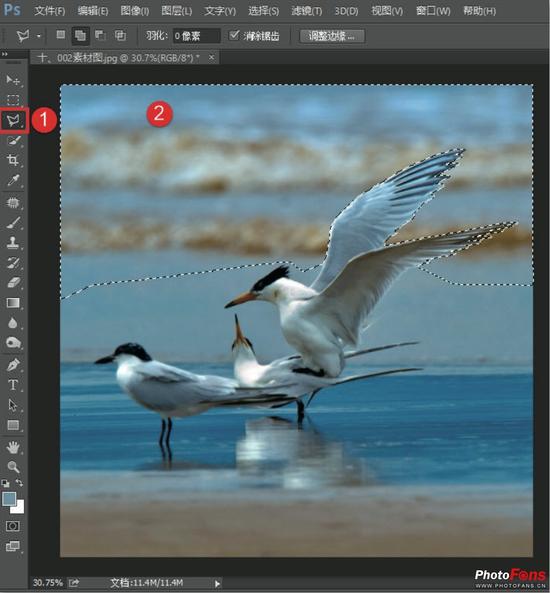
Task: Open the 编辑(E) menu
Action: (93, 11)
